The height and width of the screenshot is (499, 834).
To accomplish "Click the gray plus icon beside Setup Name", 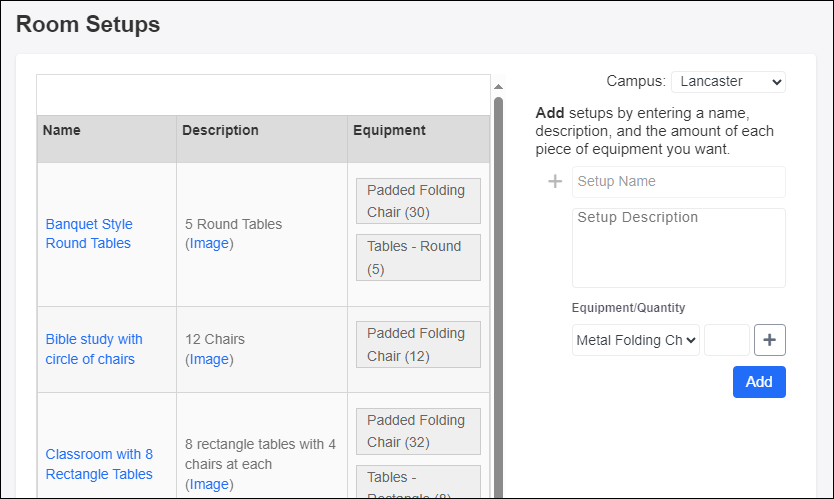I will click(x=556, y=182).
